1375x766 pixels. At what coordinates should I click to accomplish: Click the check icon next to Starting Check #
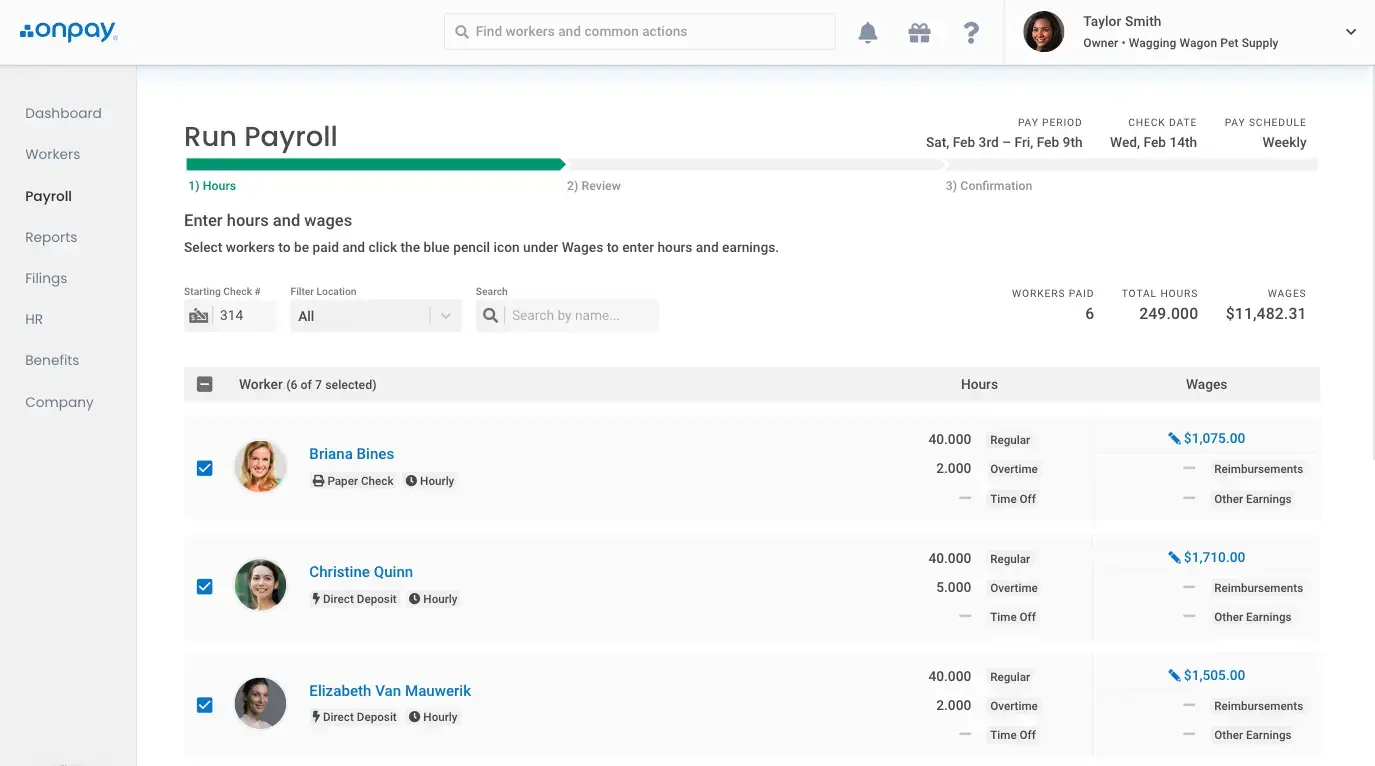(x=199, y=316)
